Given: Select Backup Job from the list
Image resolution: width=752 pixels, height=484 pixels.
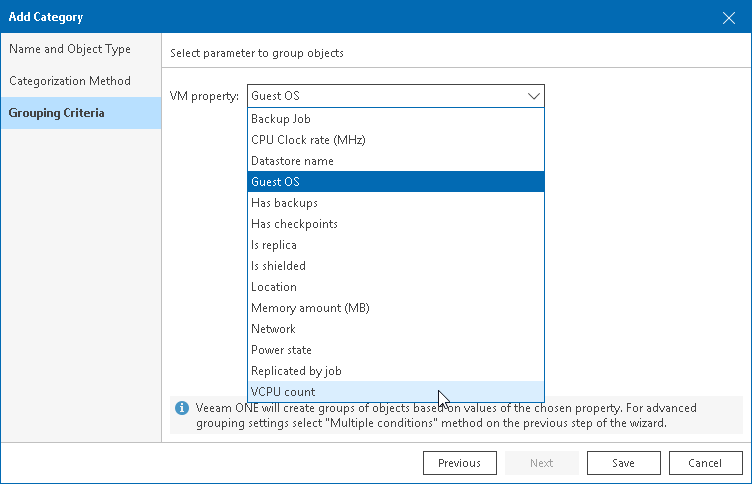Looking at the screenshot, I should [395, 119].
